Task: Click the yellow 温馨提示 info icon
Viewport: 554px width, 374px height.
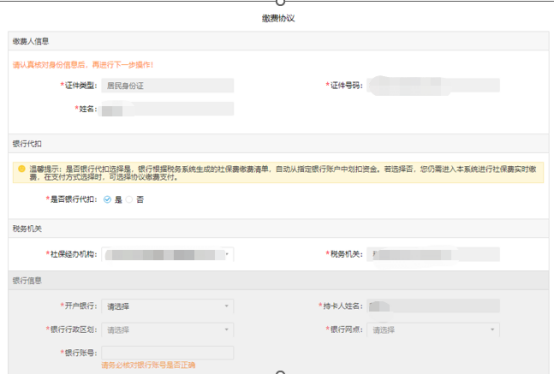Action: [22, 169]
